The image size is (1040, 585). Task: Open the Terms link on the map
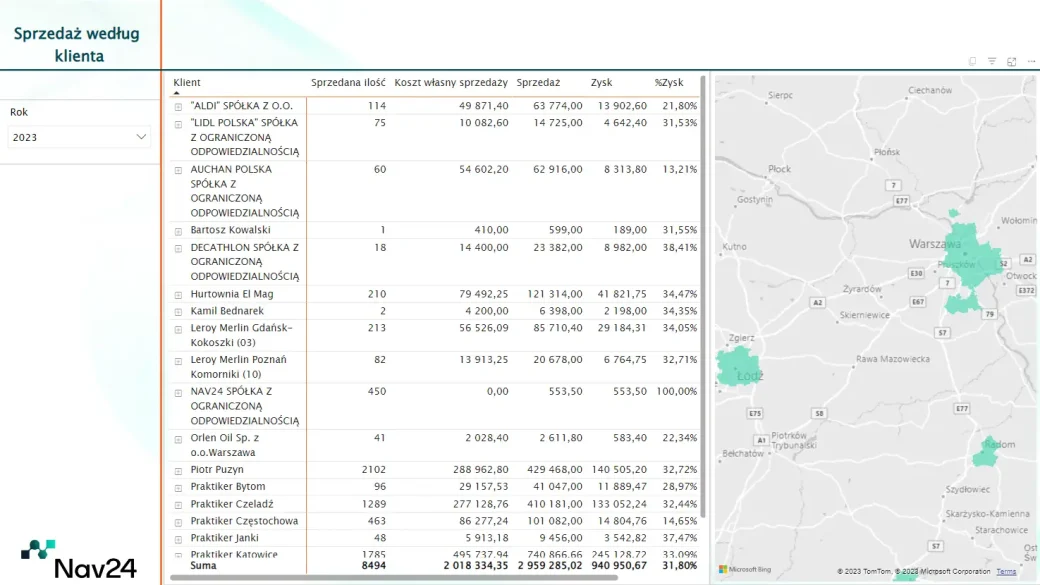(1006, 572)
